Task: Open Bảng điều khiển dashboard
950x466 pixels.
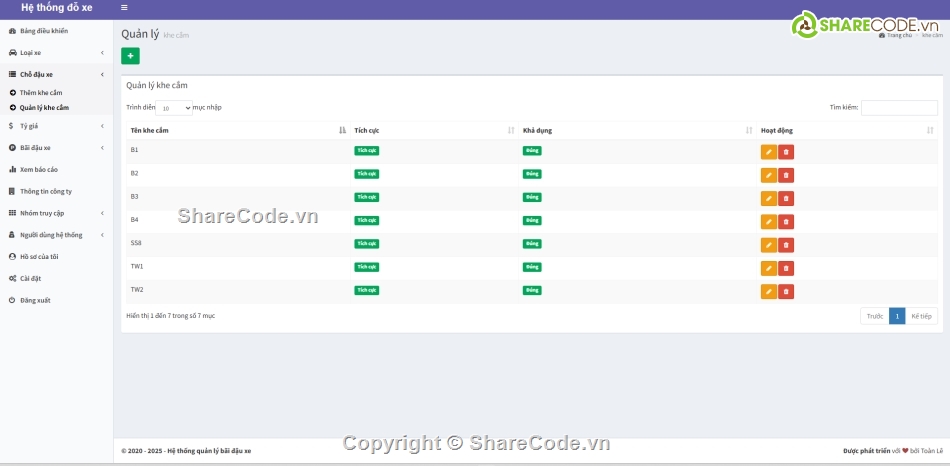Action: [56, 31]
